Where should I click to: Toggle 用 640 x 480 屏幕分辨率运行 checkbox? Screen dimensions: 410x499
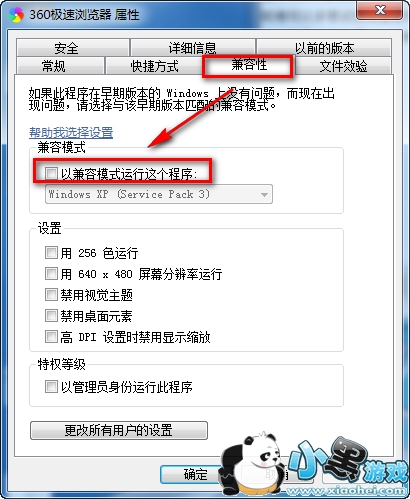click(51, 274)
